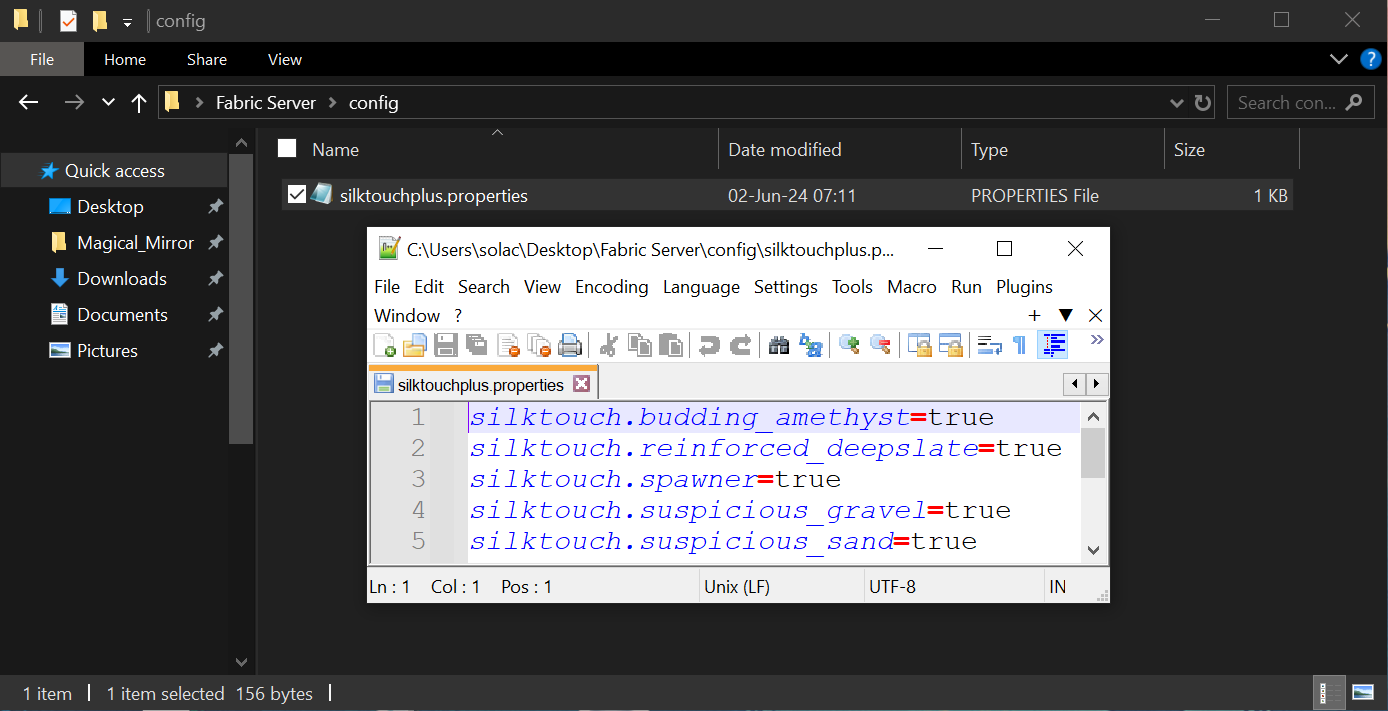
Task: Select the silktouchplus.properties editor tab
Action: 483,384
